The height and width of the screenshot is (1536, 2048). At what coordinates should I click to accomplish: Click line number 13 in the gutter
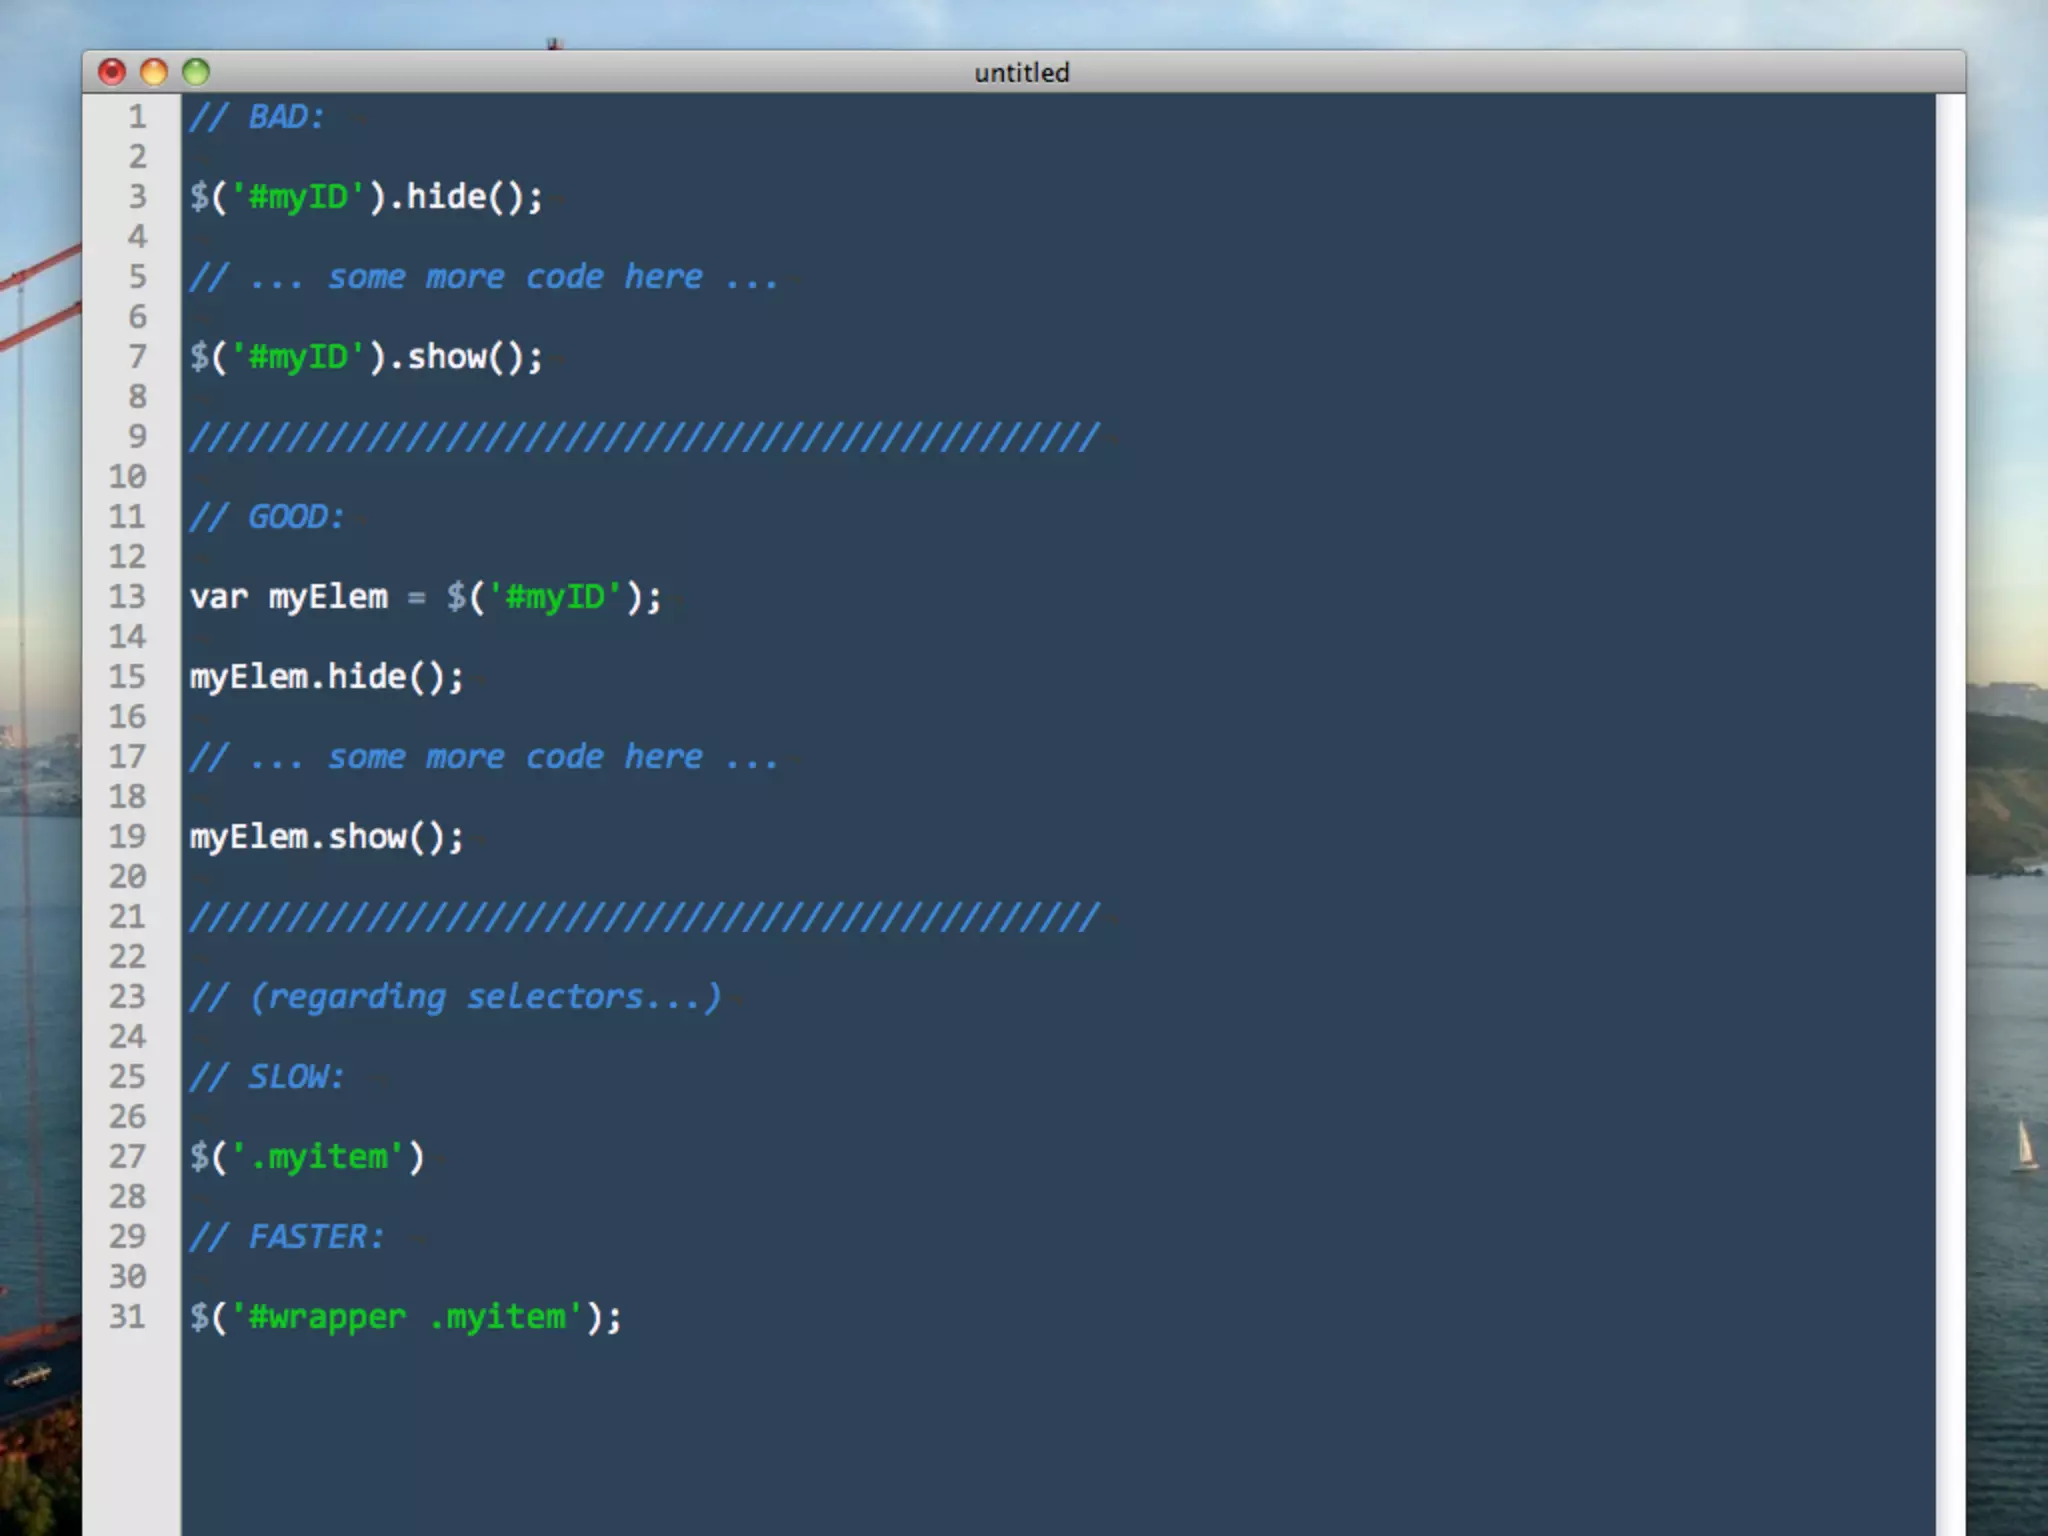[x=127, y=597]
